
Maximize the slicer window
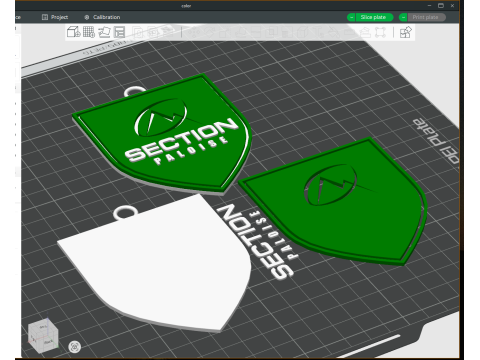pos(441,5)
